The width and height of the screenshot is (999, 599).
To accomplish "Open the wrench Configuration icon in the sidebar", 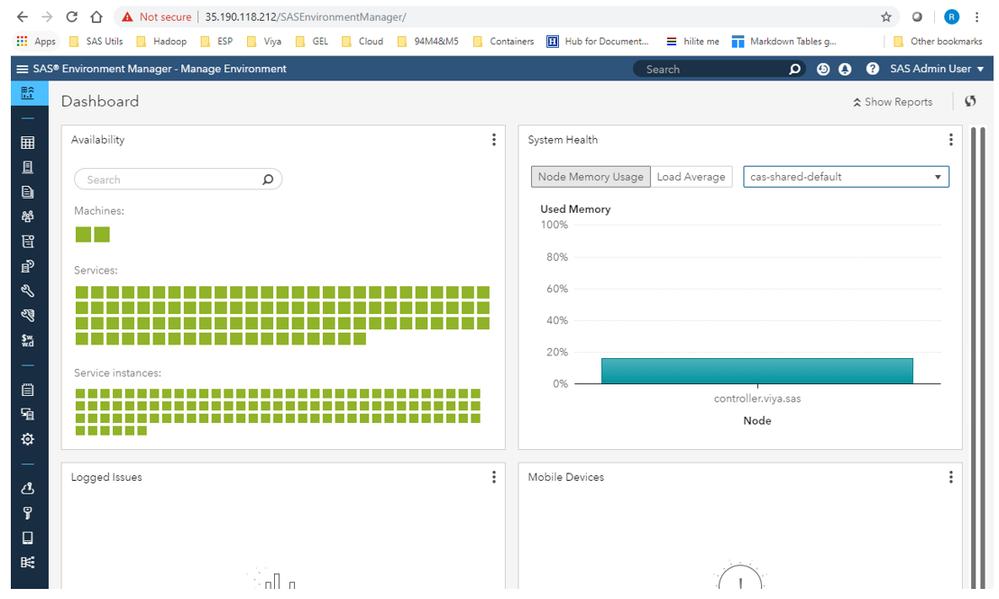I will tap(28, 291).
